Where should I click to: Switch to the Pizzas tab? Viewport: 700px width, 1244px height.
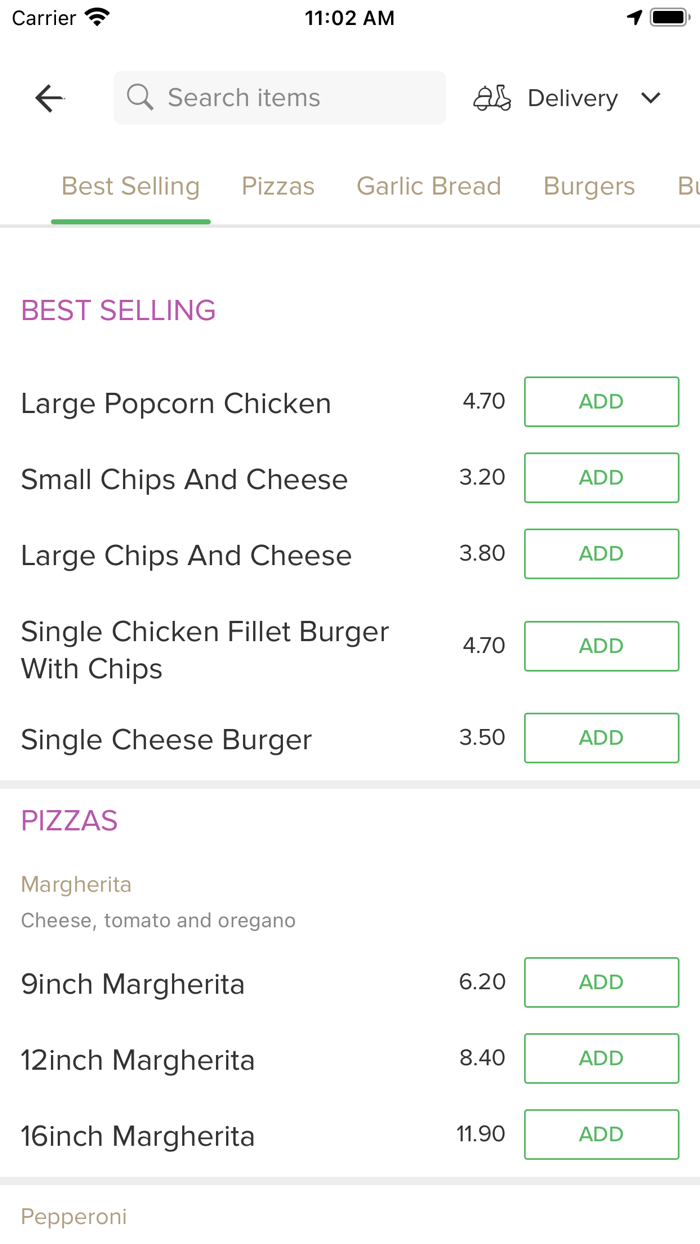click(x=278, y=186)
